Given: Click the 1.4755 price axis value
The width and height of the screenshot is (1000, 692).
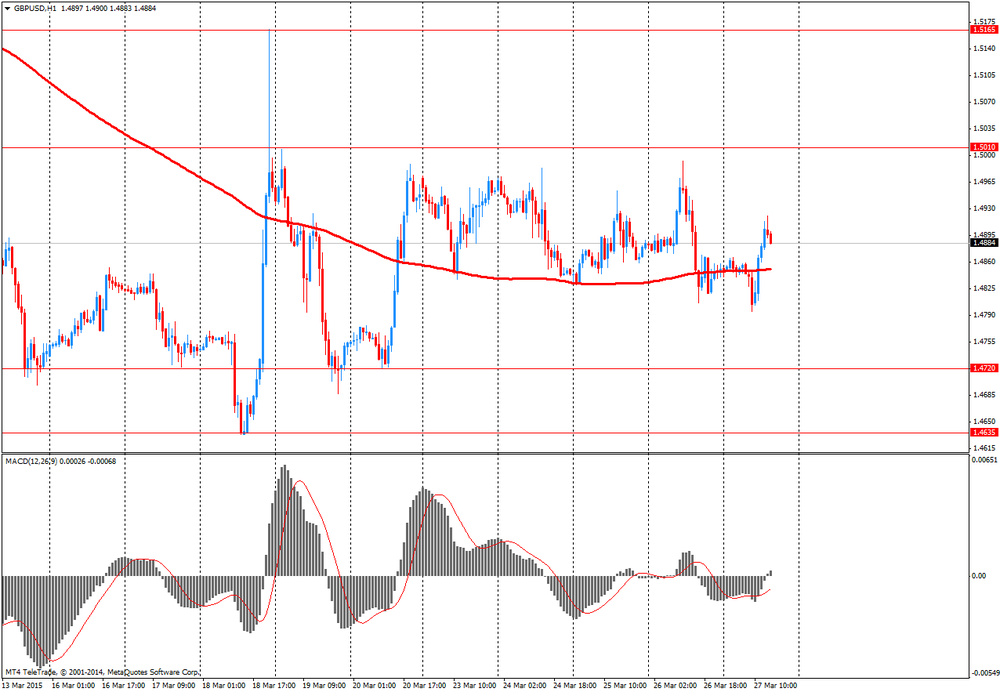Looking at the screenshot, I should point(984,342).
